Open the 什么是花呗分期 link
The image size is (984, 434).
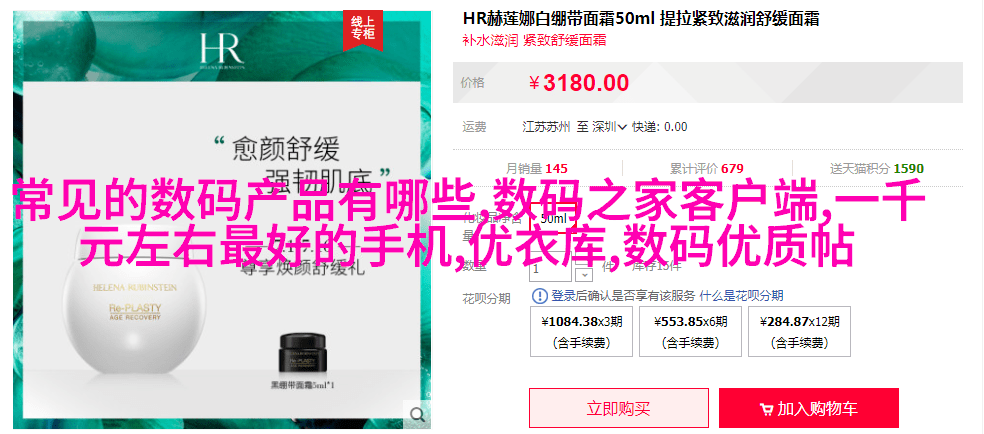coord(741,295)
